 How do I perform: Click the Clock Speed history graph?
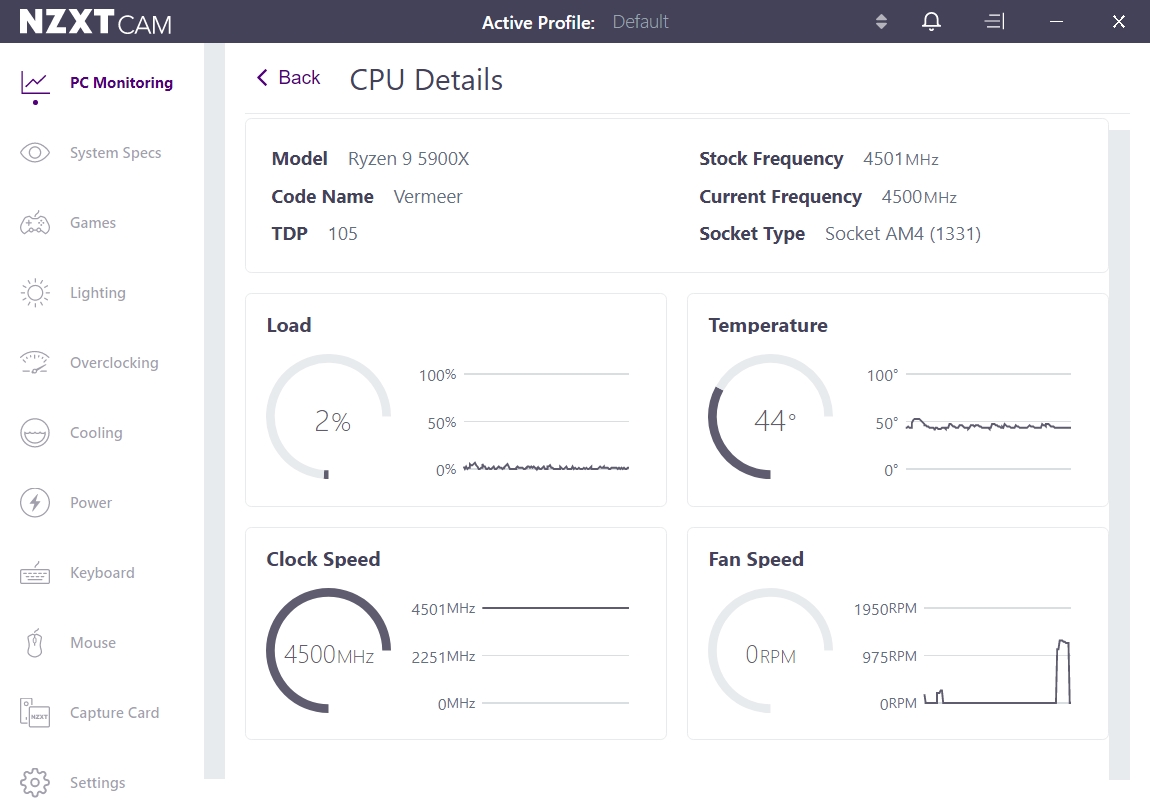click(555, 656)
